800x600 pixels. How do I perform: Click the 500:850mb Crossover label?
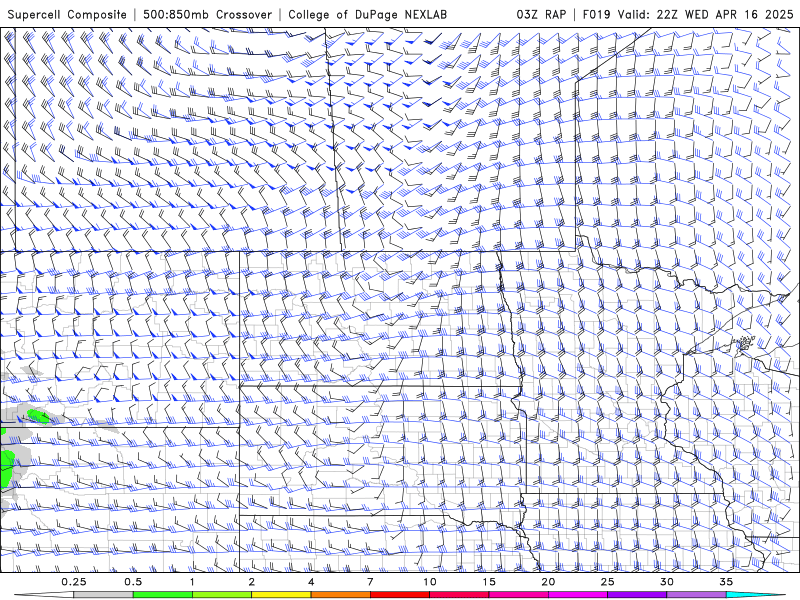pyautogui.click(x=207, y=14)
